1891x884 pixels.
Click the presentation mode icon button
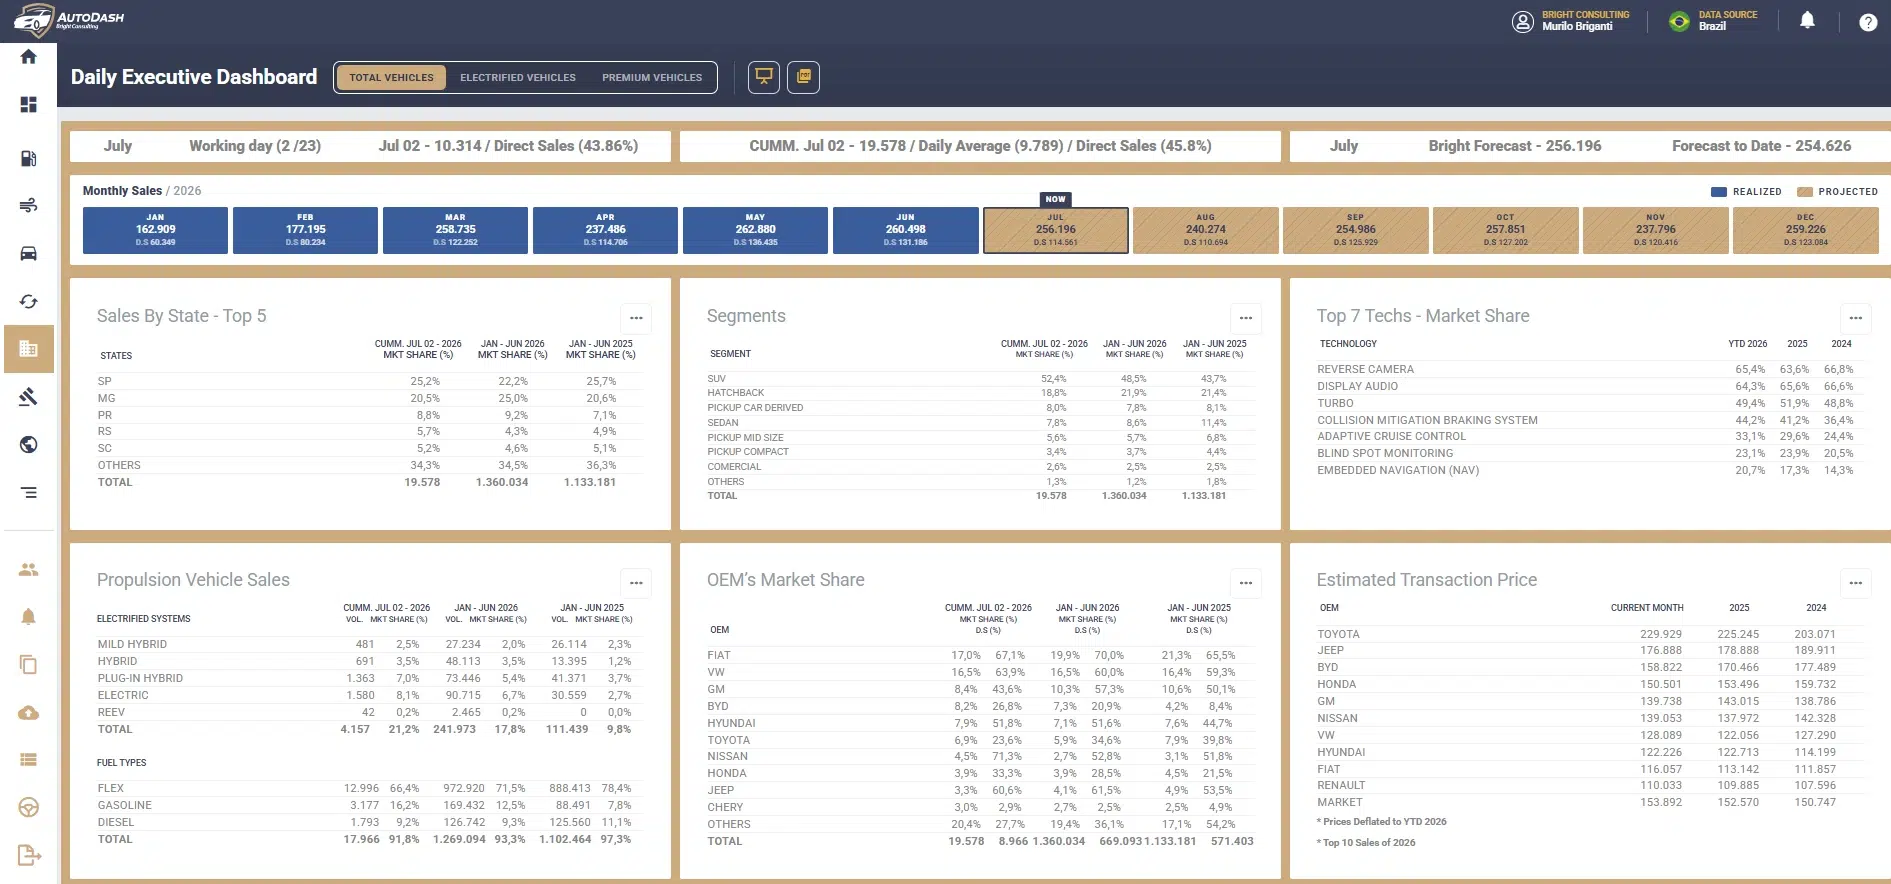pos(764,77)
